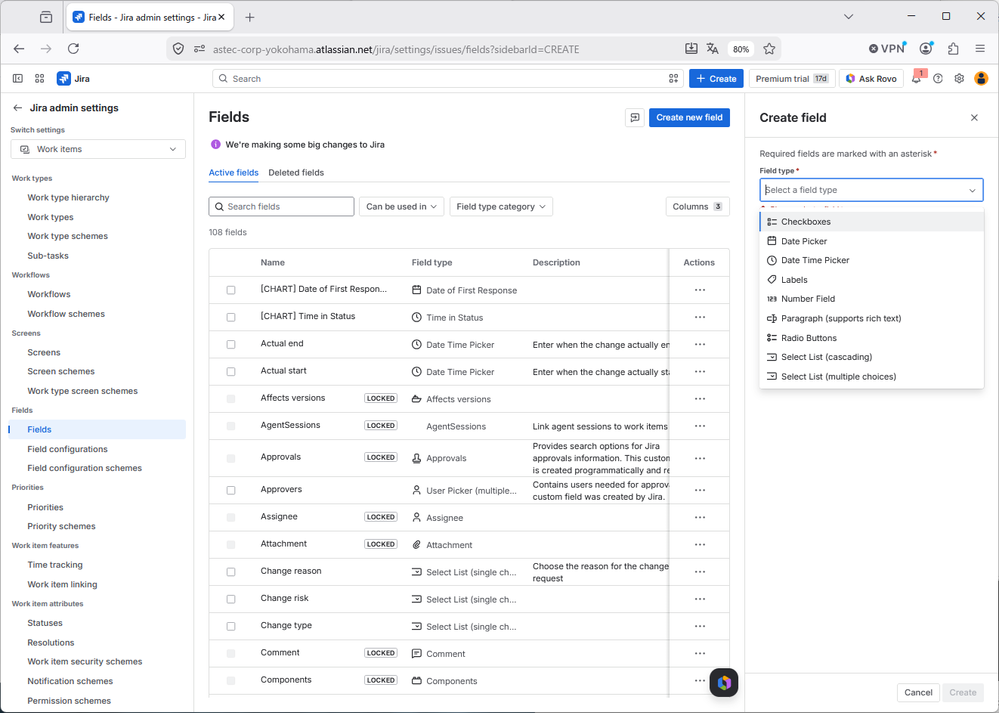Switch to the Deleted fields tab
Viewport: 999px width, 713px height.
[296, 173]
